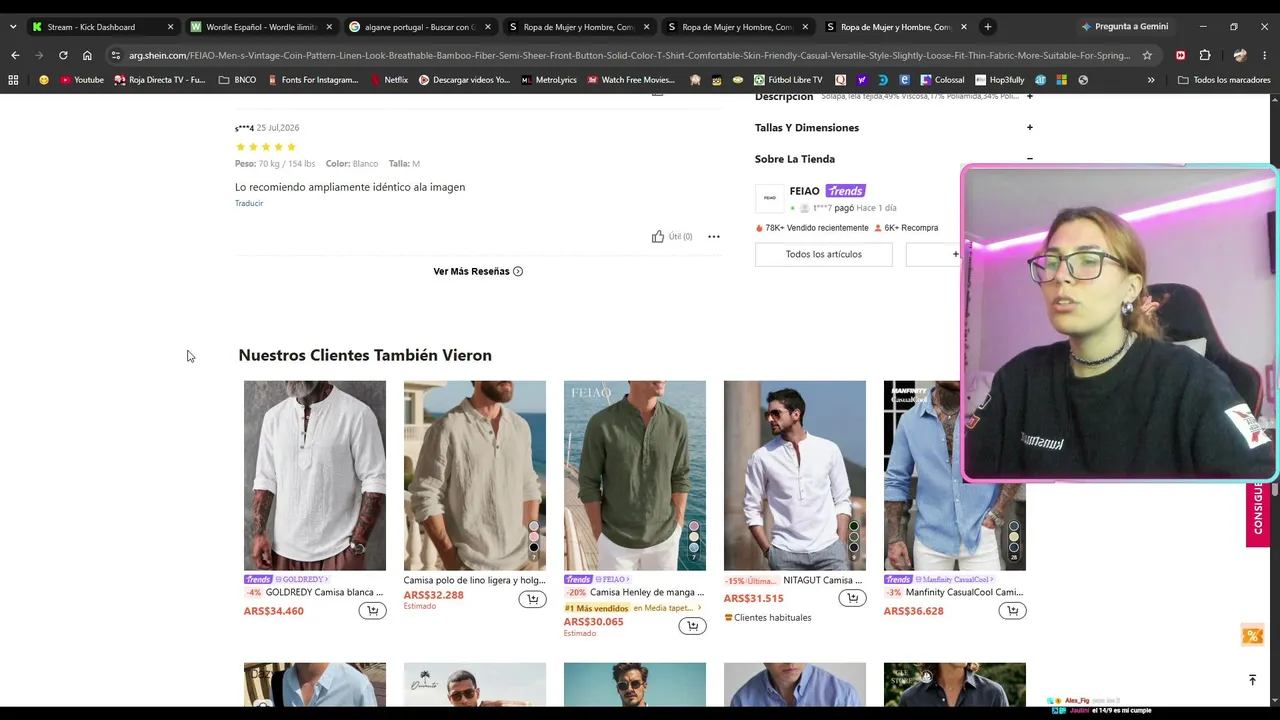Image resolution: width=1280 pixels, height=720 pixels.
Task: Close the Wordle Español tab
Action: point(329,27)
